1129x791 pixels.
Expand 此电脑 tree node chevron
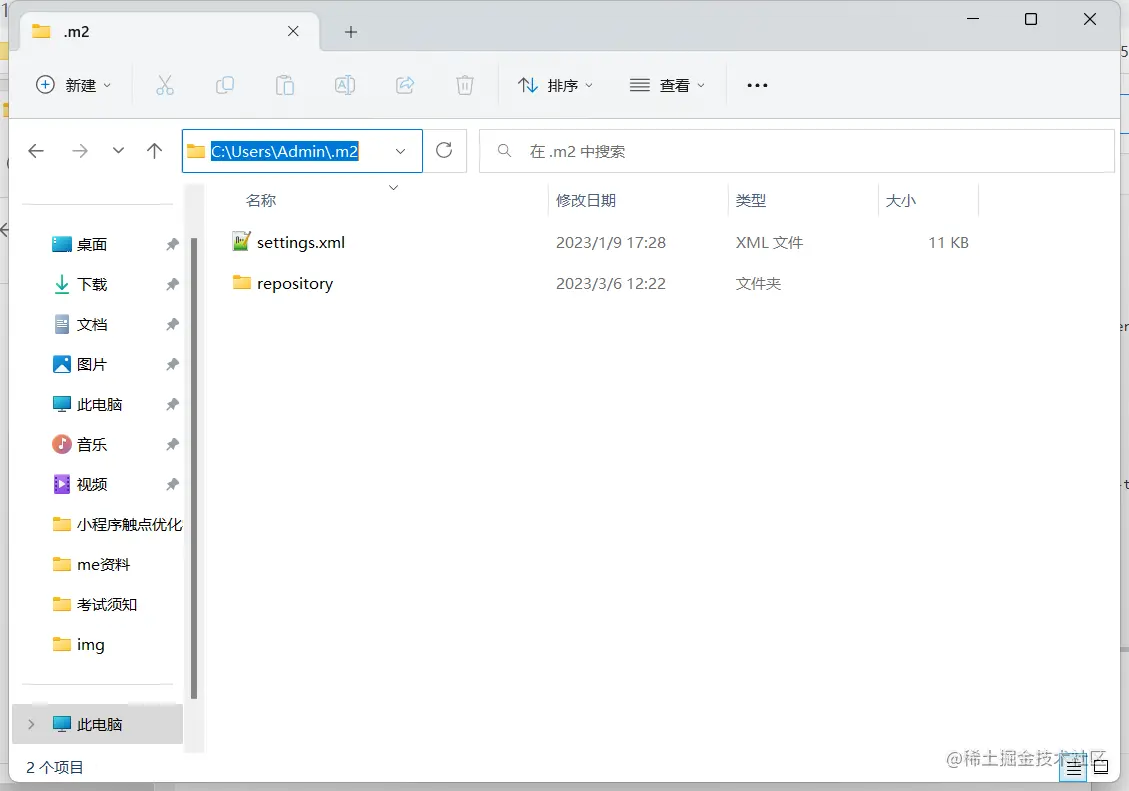click(31, 724)
